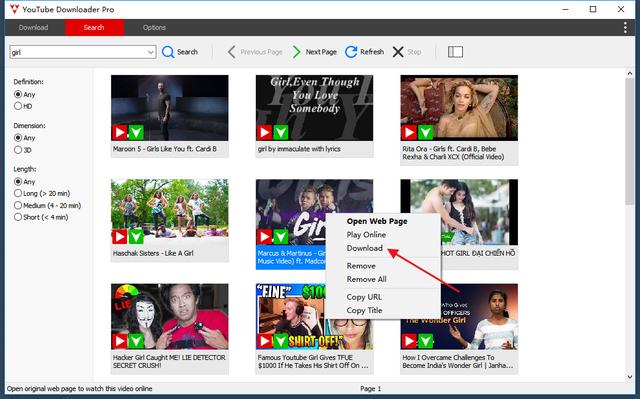The image size is (640, 399).
Task: Choose Remove from context menu
Action: click(361, 266)
